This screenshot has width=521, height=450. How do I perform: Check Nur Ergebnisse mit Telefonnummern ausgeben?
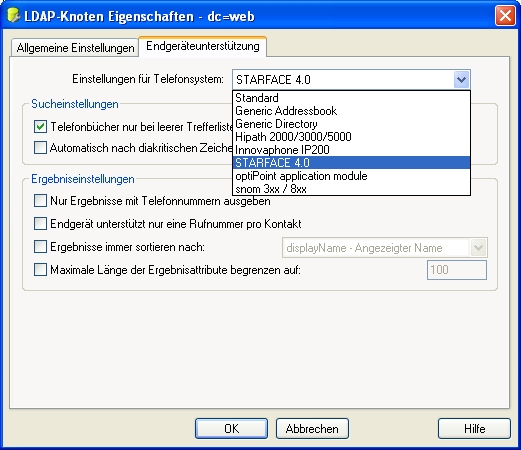click(x=40, y=201)
